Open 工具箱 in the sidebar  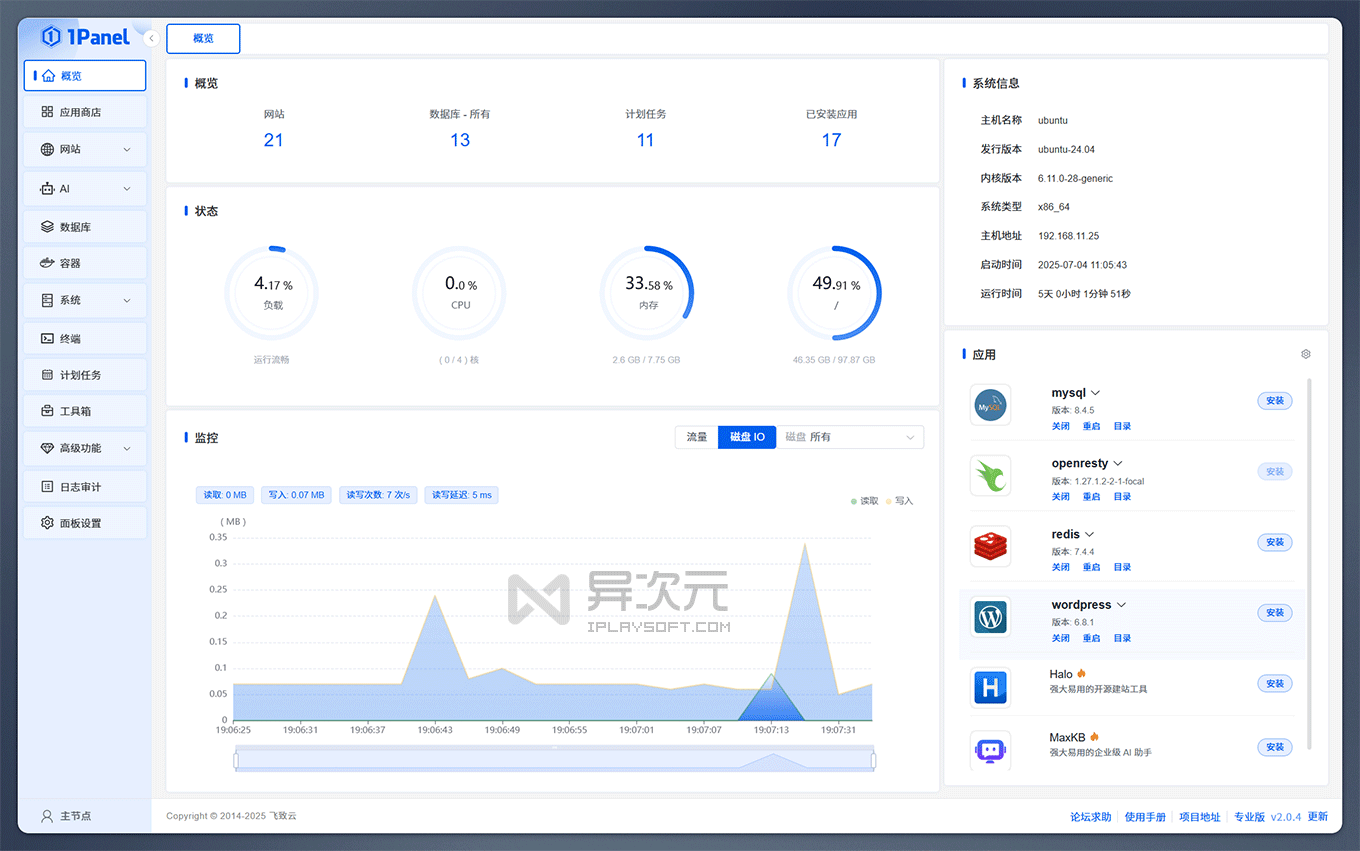(85, 411)
